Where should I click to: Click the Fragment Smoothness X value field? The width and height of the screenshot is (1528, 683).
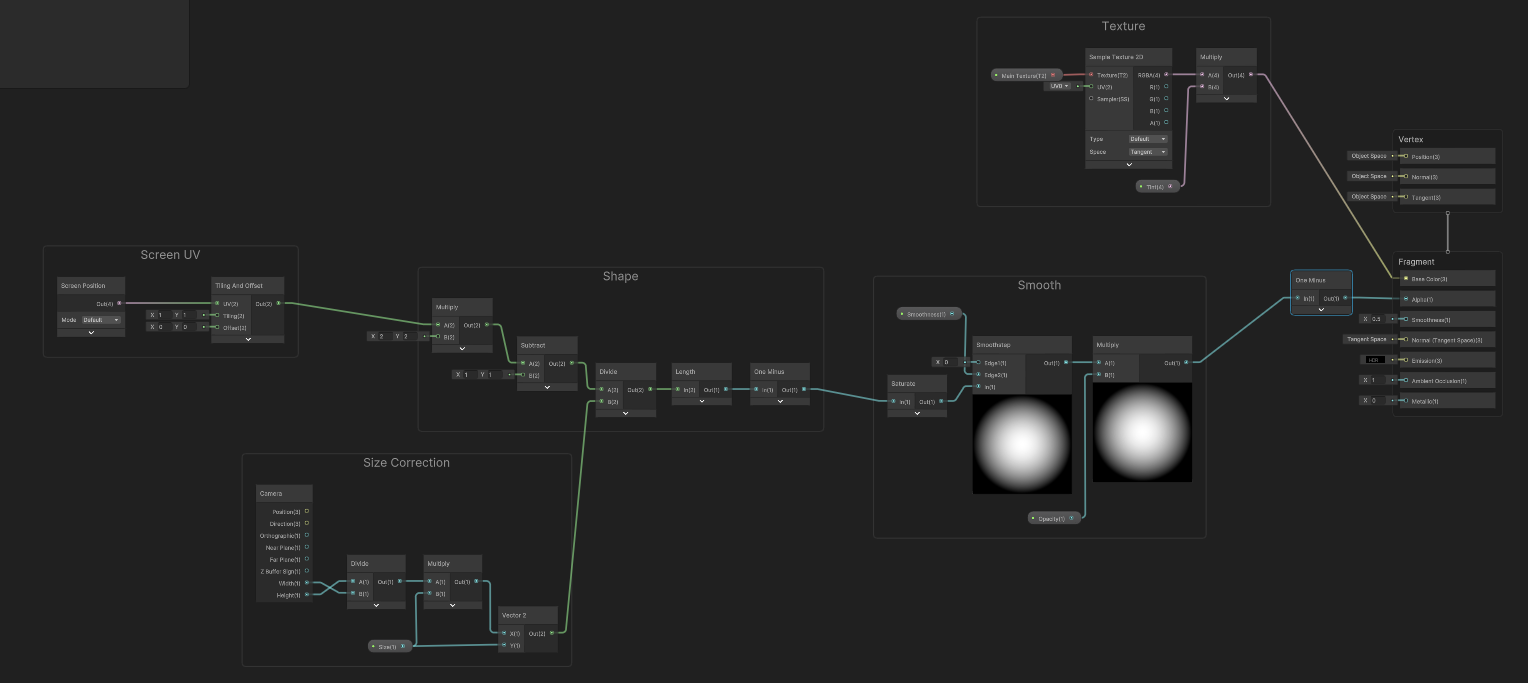[1376, 319]
